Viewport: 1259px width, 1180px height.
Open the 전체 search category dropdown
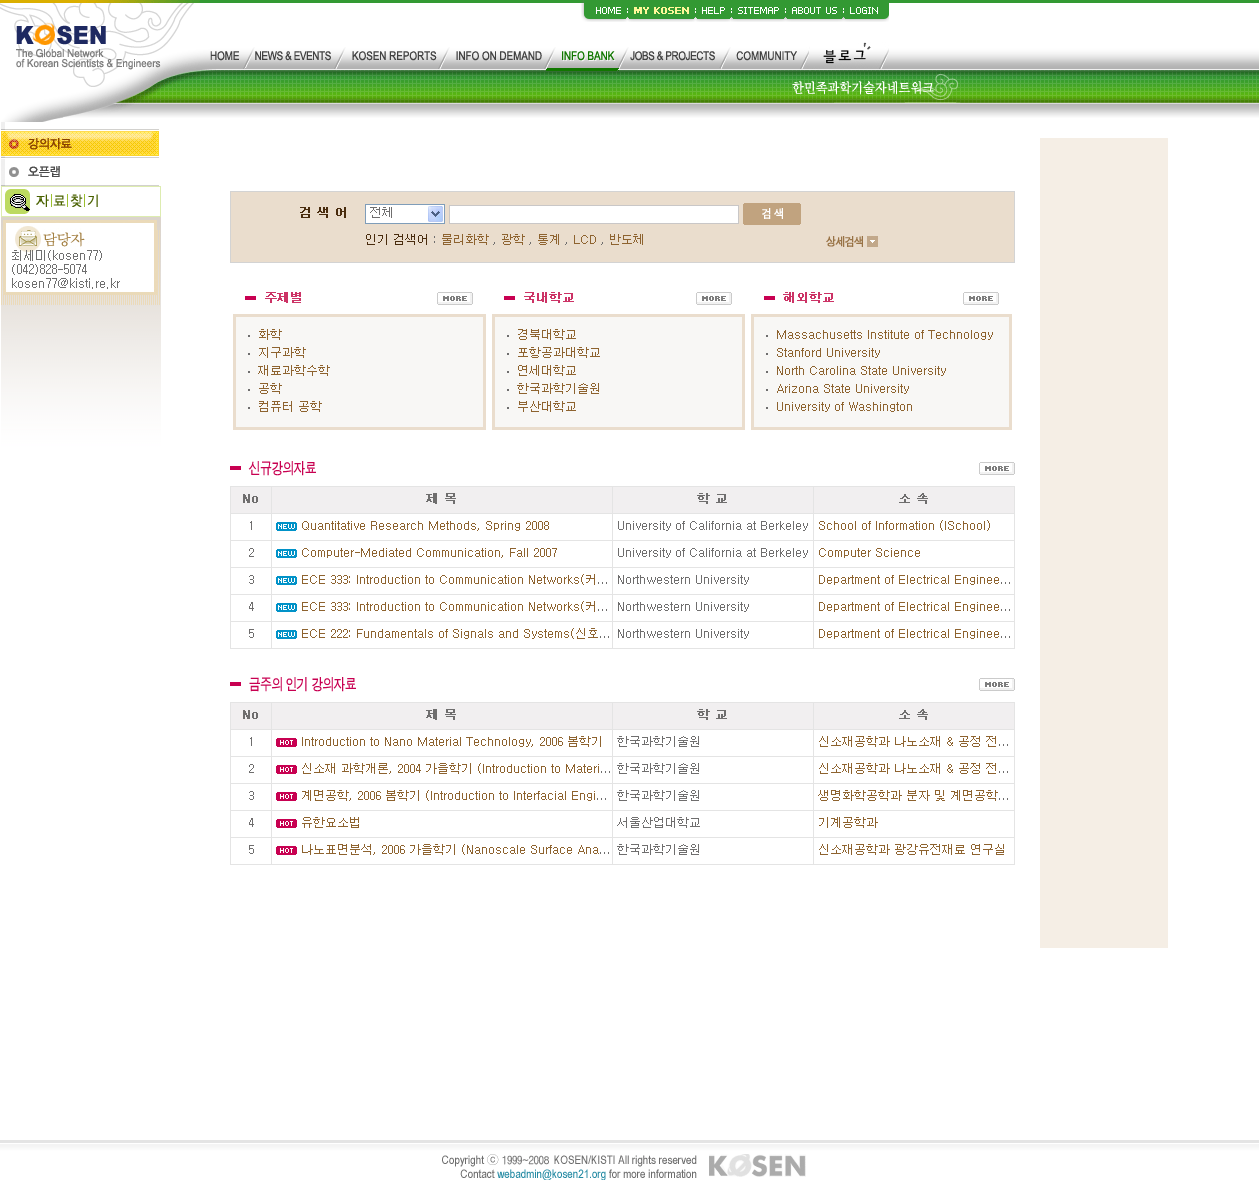(x=405, y=213)
